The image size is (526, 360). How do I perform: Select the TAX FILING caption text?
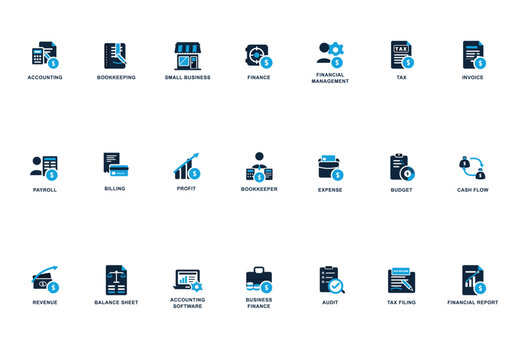tap(401, 302)
